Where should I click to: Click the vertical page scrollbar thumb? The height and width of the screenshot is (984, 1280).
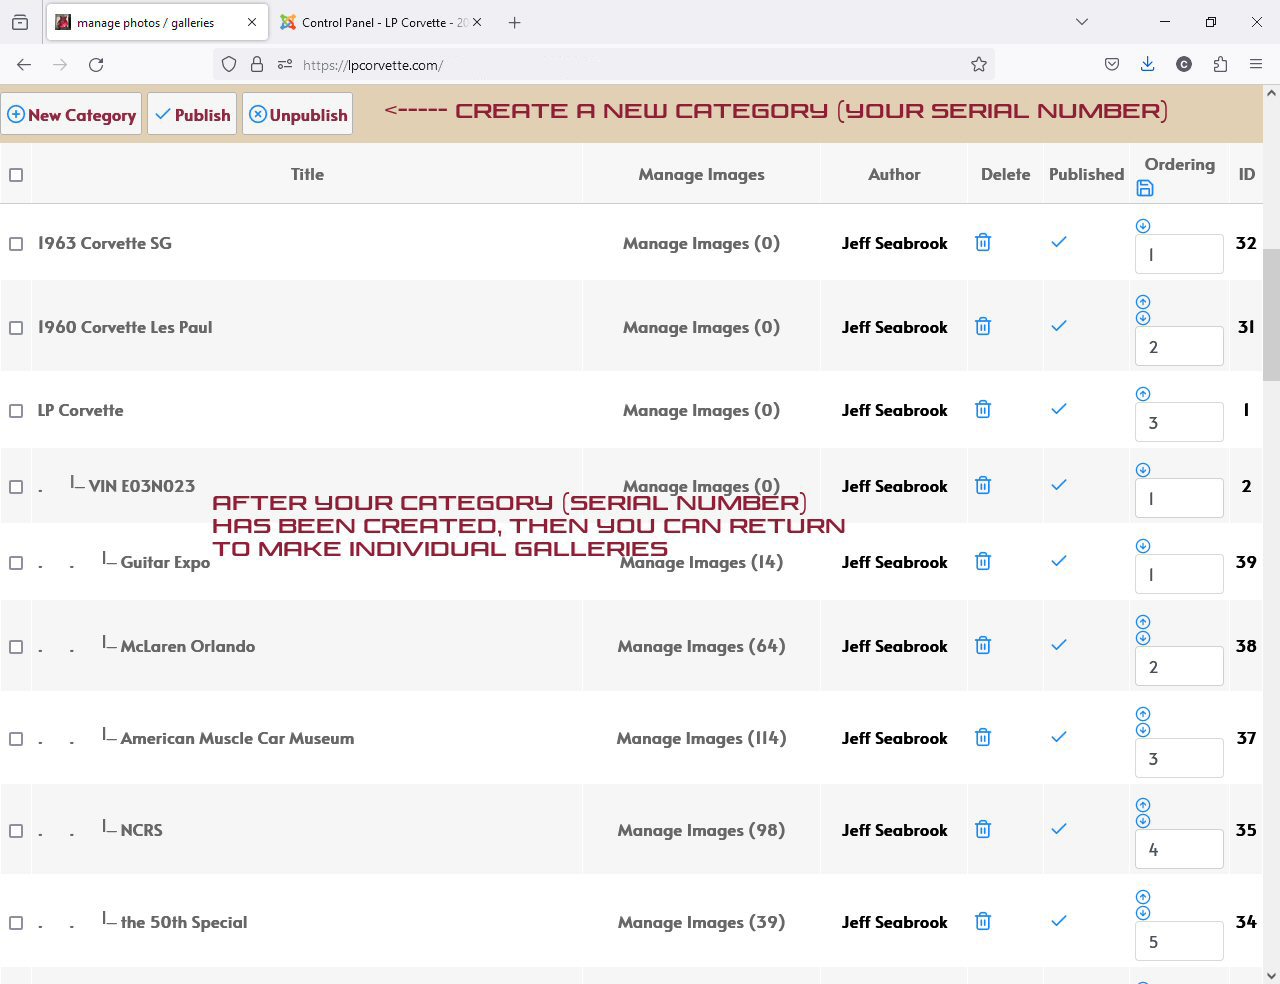coord(1271,315)
